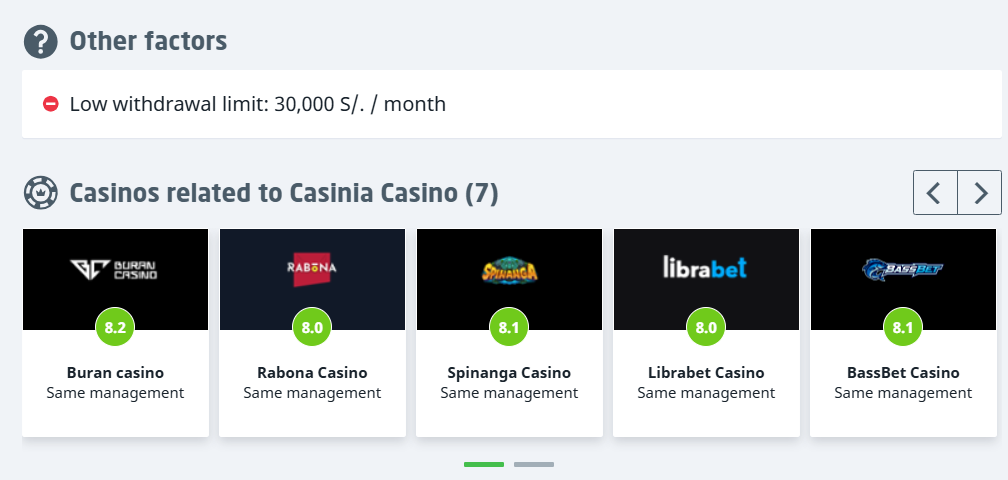Click the 8.0 rating badge for Rabona
The width and height of the screenshot is (1008, 480).
coord(312,327)
